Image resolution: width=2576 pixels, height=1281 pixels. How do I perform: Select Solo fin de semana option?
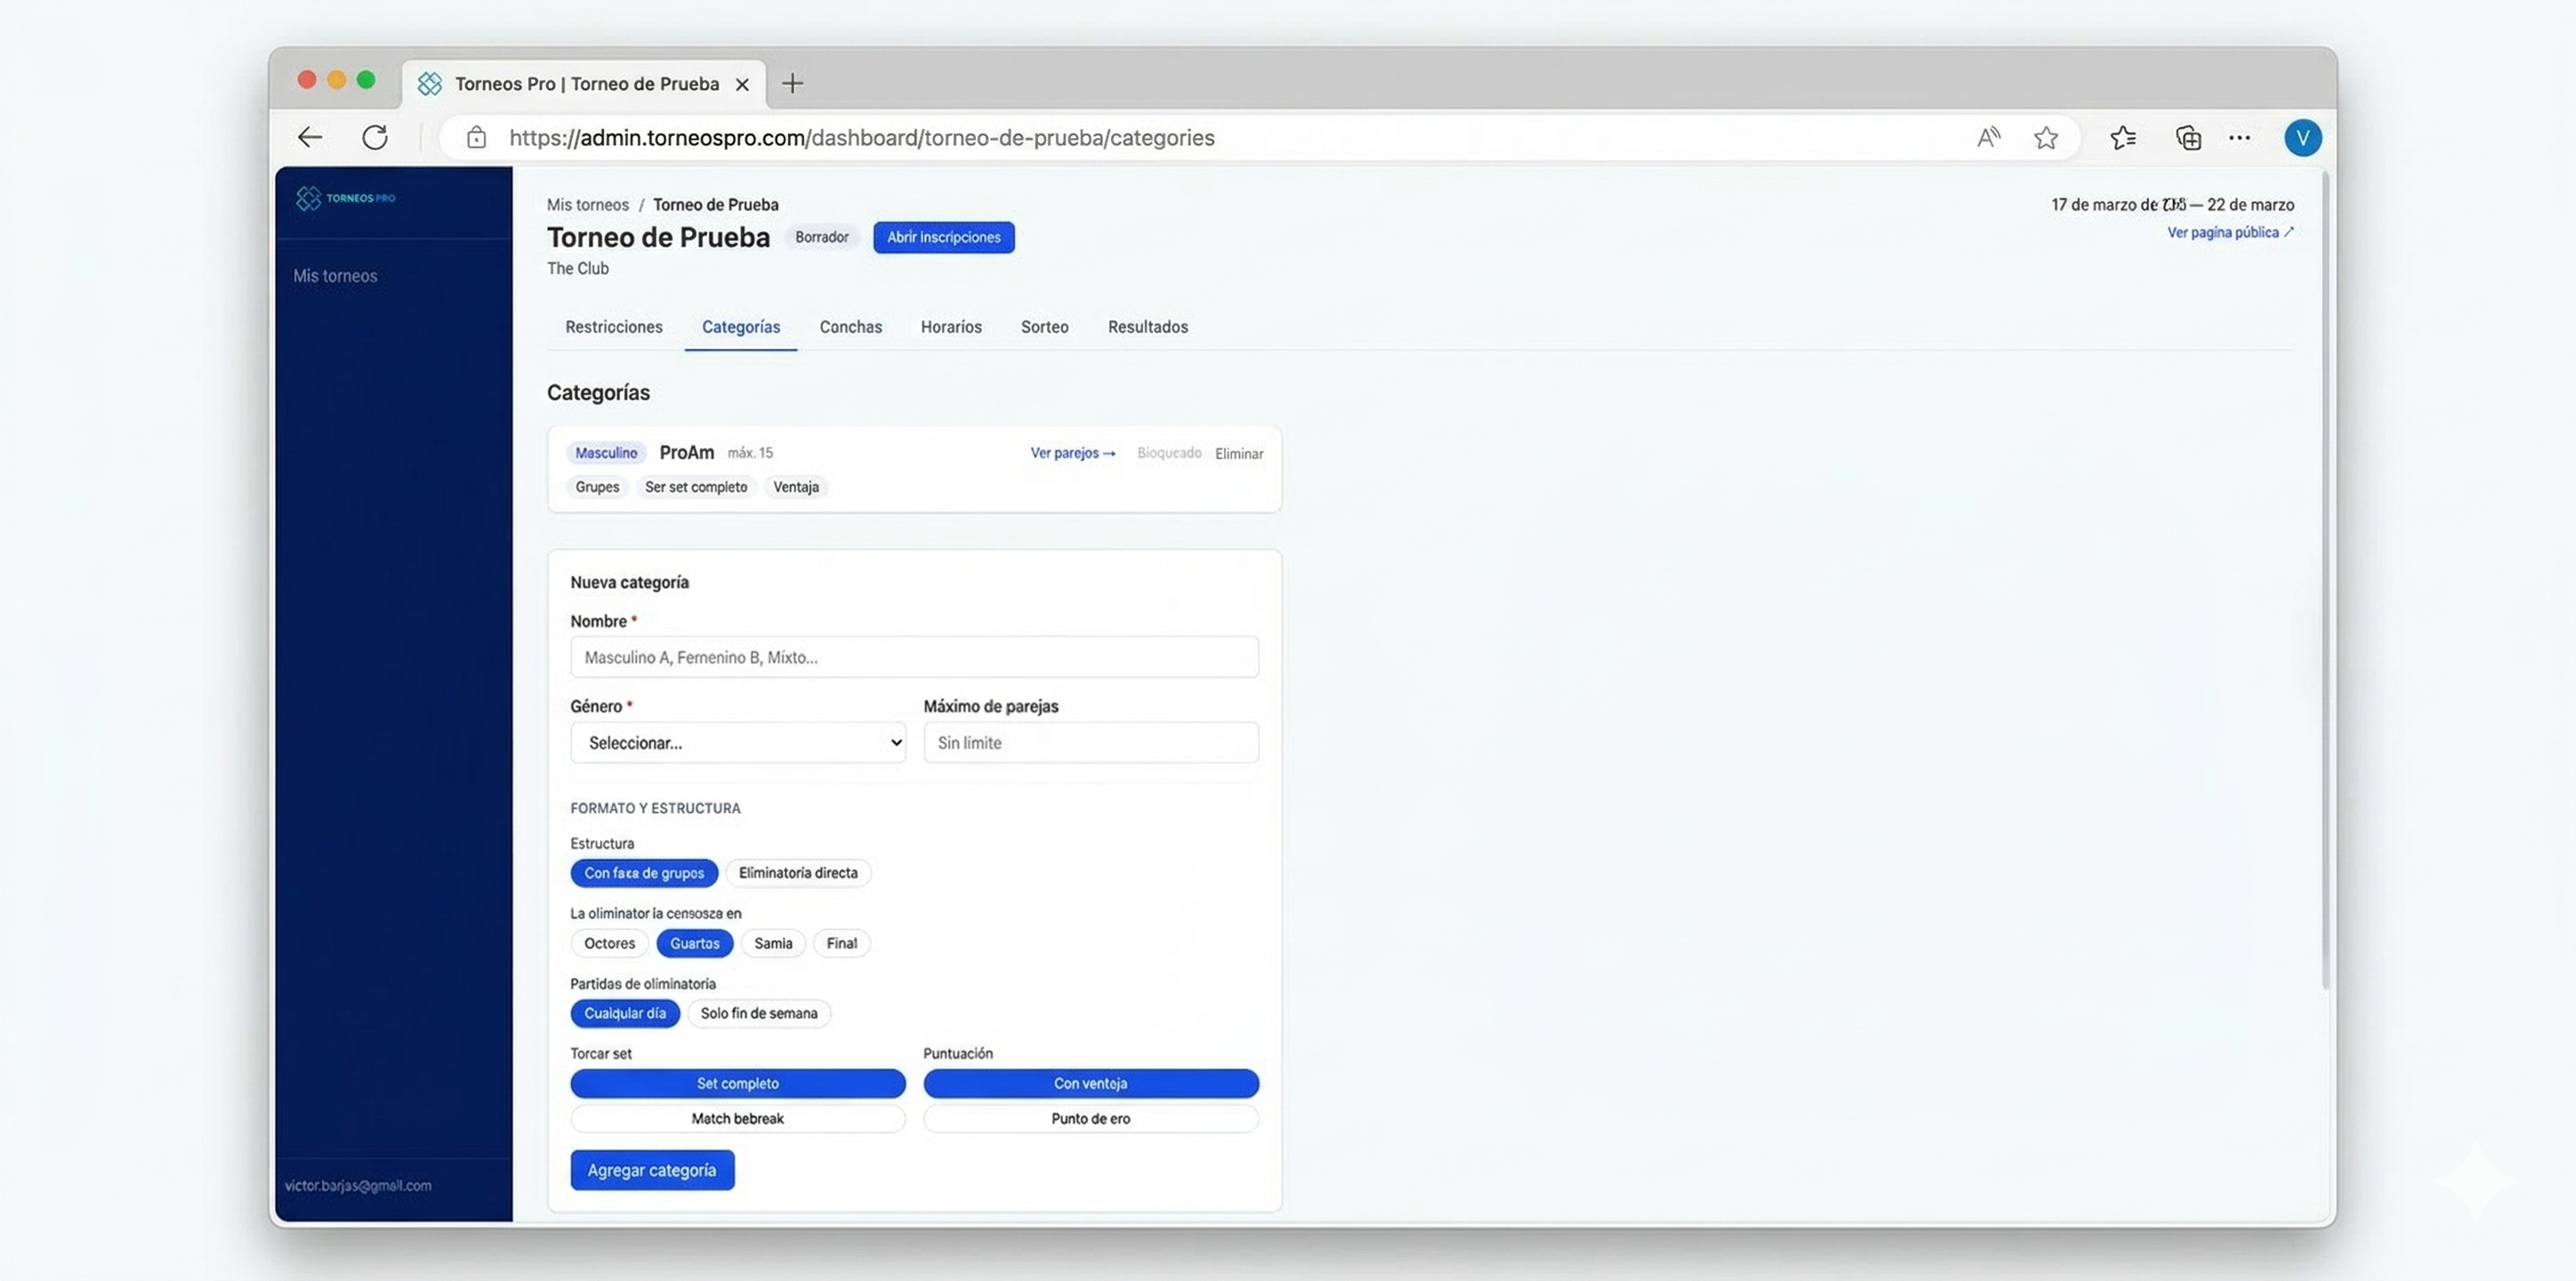tap(758, 1013)
